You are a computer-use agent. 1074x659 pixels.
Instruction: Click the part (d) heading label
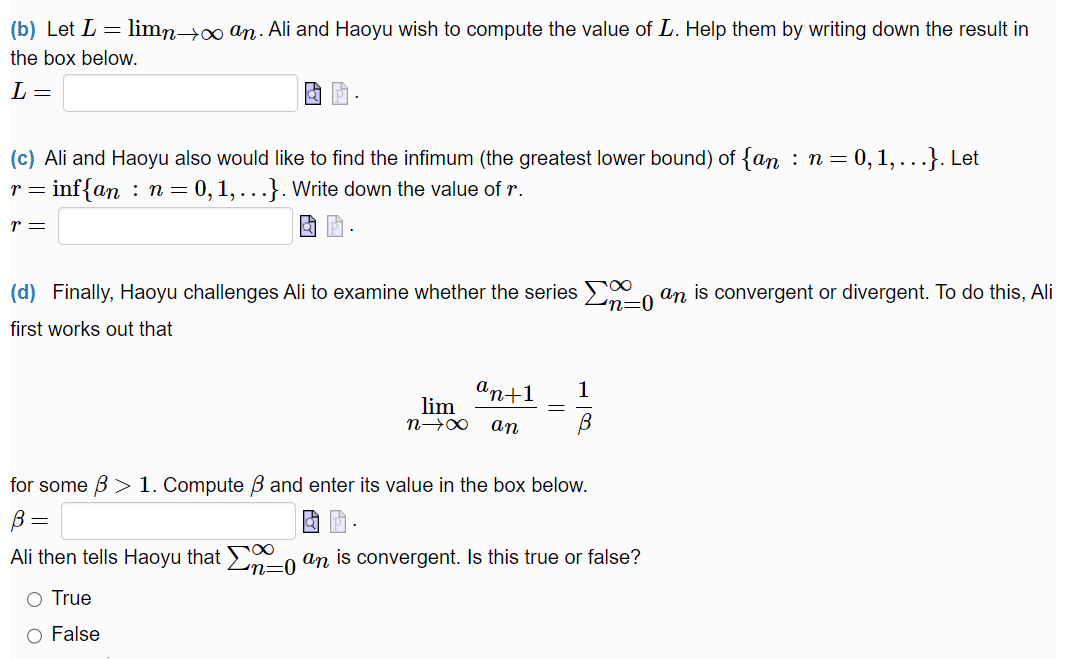point(24,292)
